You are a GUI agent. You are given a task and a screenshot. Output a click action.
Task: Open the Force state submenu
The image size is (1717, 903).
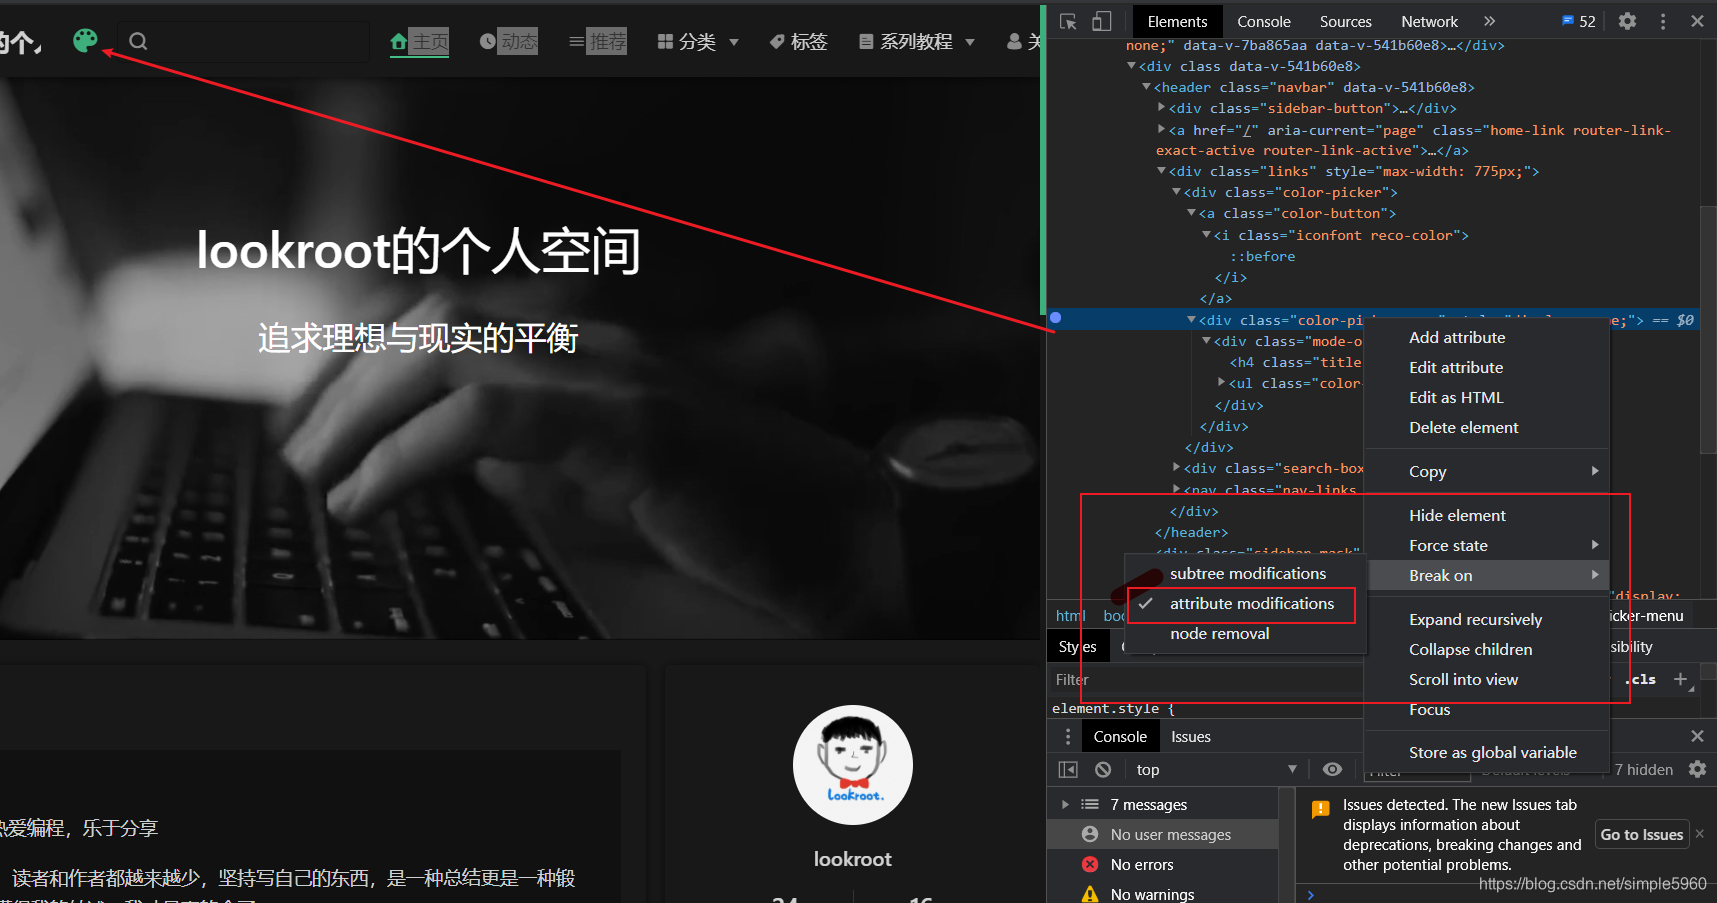tap(1487, 546)
